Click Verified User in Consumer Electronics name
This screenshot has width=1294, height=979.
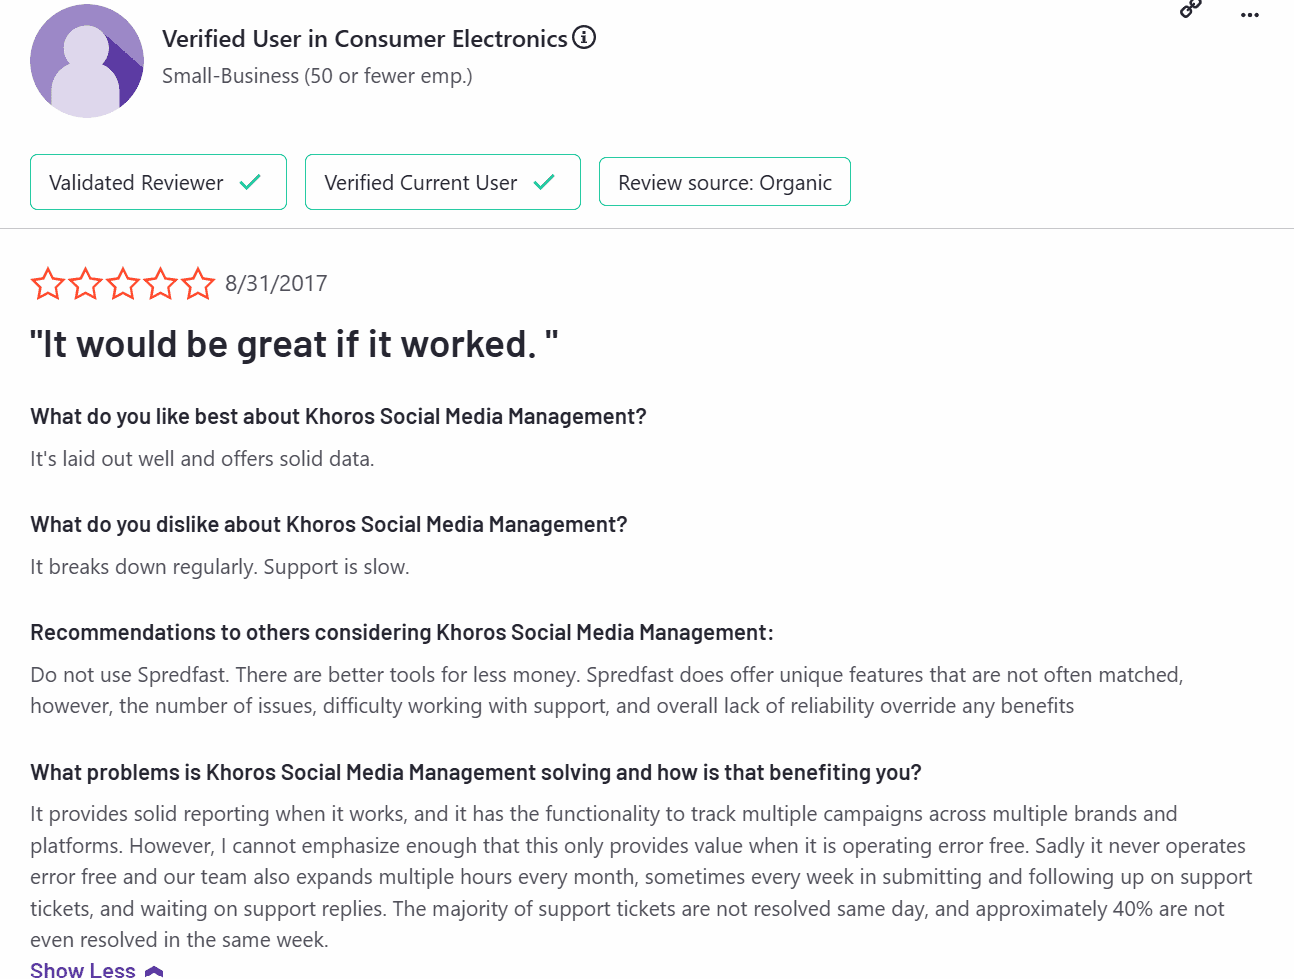tap(364, 39)
